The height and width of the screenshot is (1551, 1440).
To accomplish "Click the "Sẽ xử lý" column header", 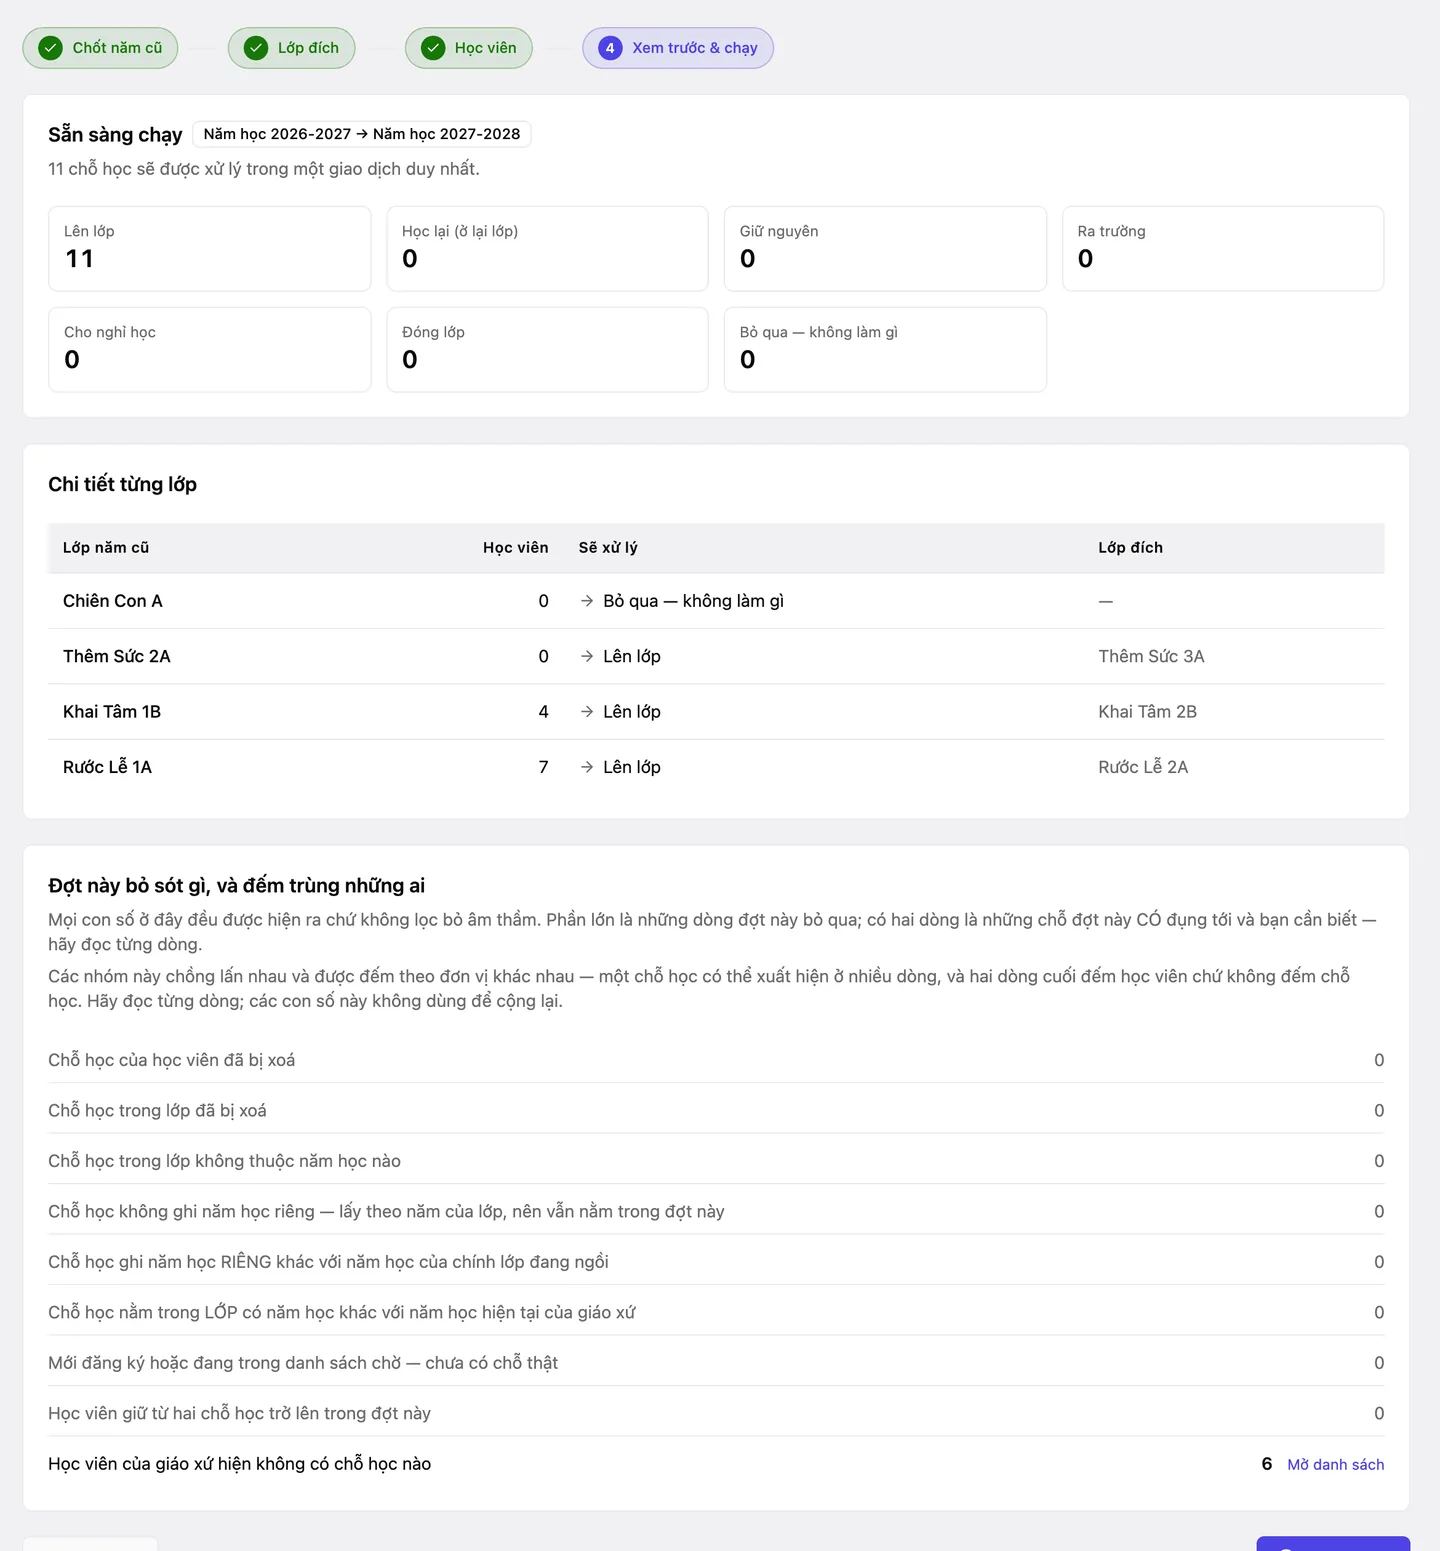I will 608,548.
